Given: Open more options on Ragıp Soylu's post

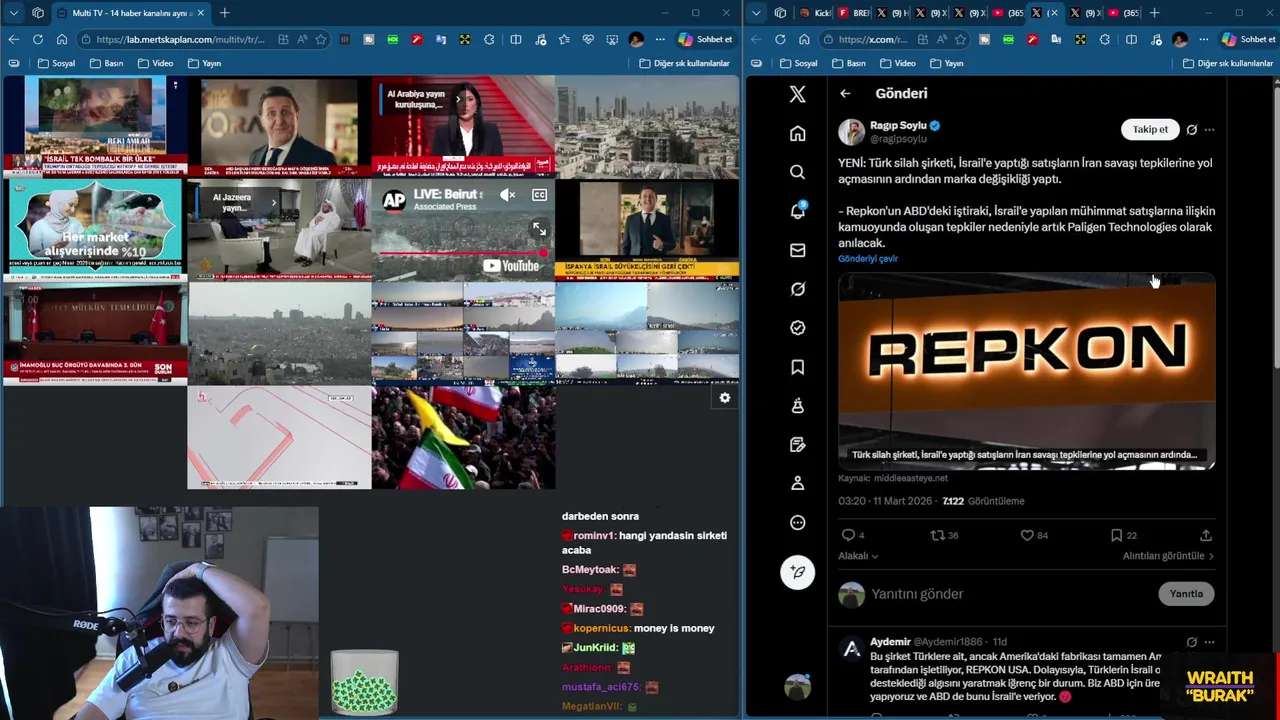Looking at the screenshot, I should pyautogui.click(x=1209, y=129).
